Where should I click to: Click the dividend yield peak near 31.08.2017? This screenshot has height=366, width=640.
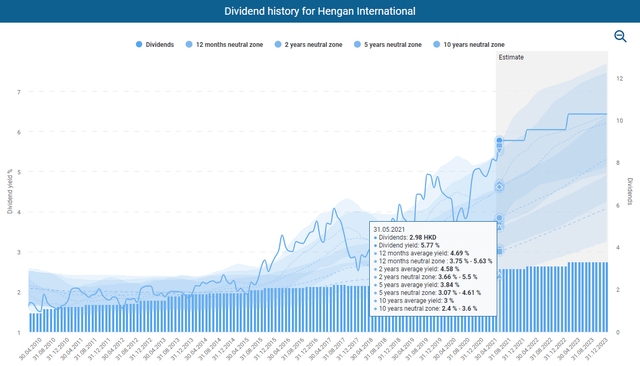tap(334, 209)
